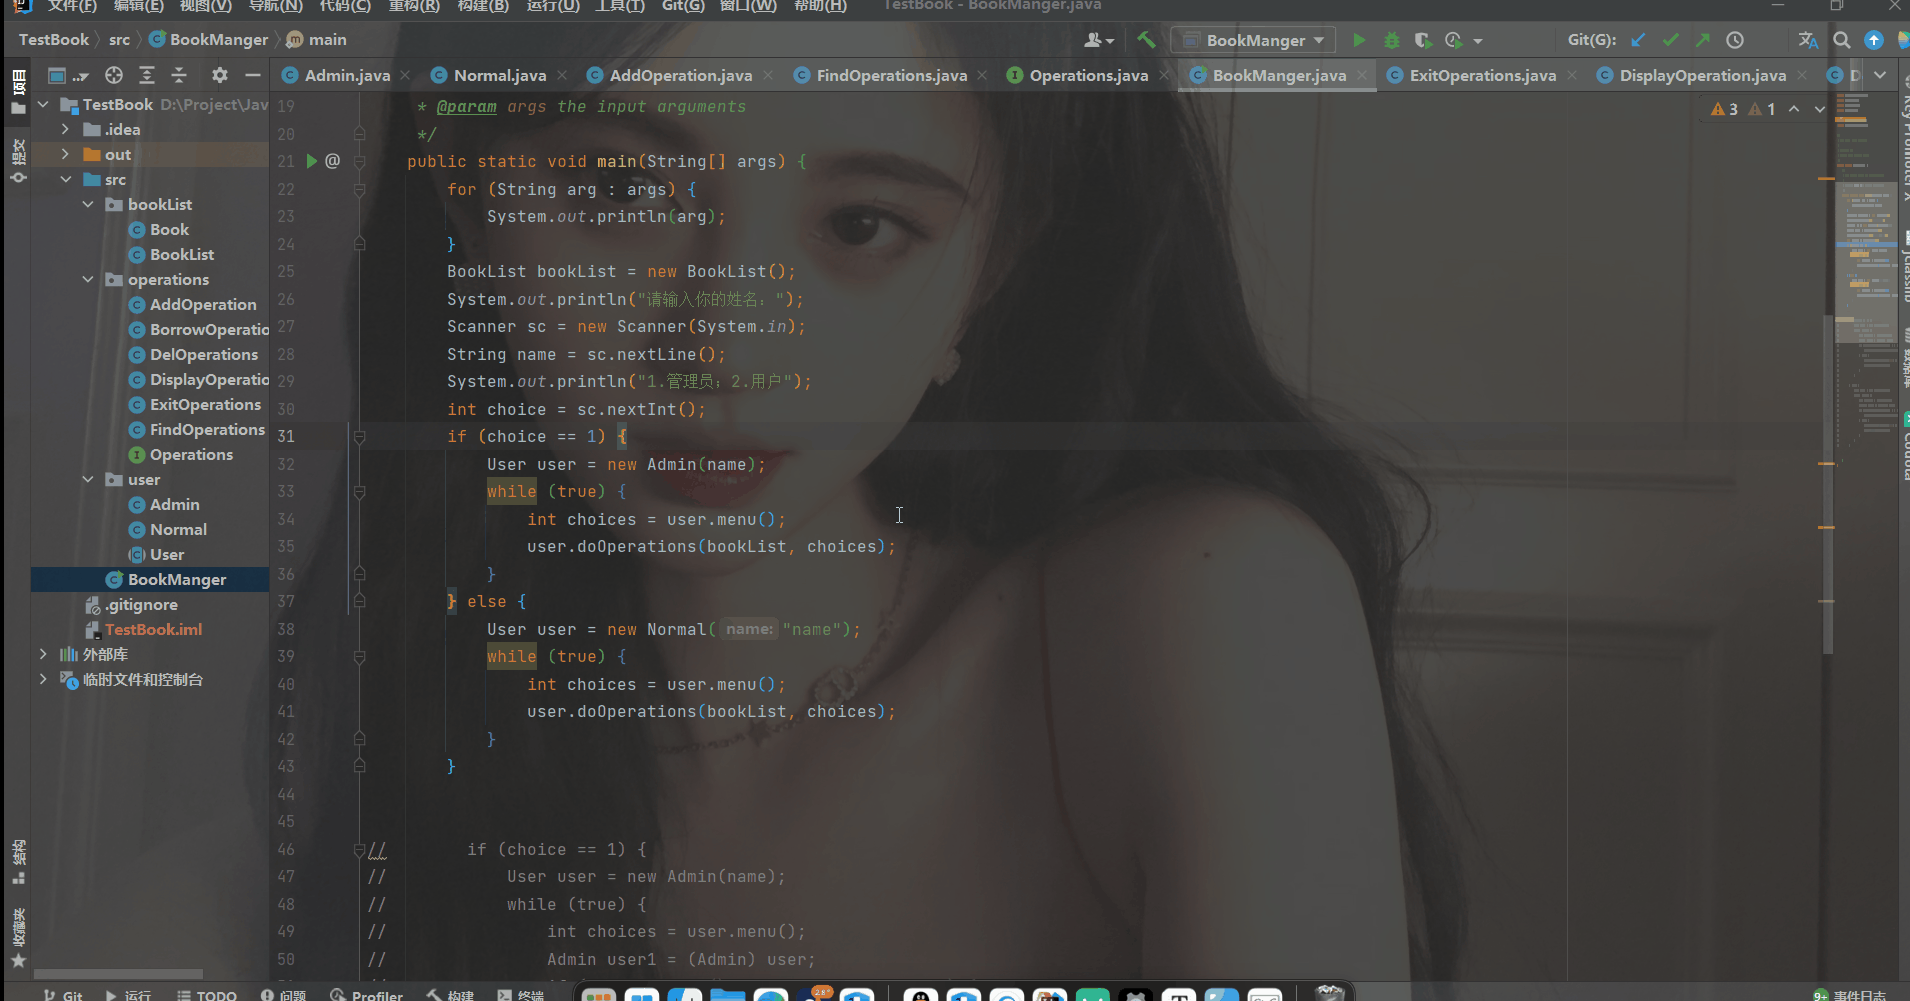
Task: Open user account dropdown in toolbar
Action: tap(1099, 40)
